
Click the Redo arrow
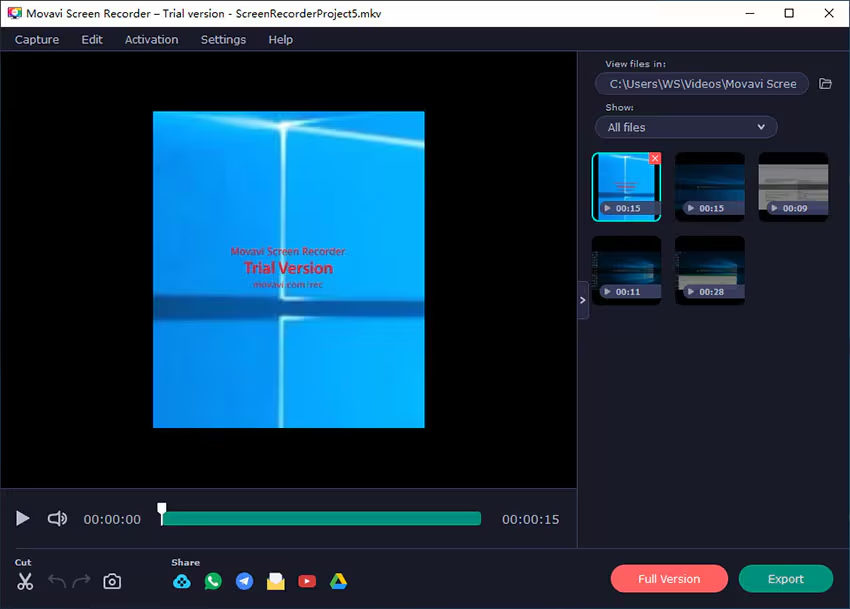pyautogui.click(x=82, y=581)
